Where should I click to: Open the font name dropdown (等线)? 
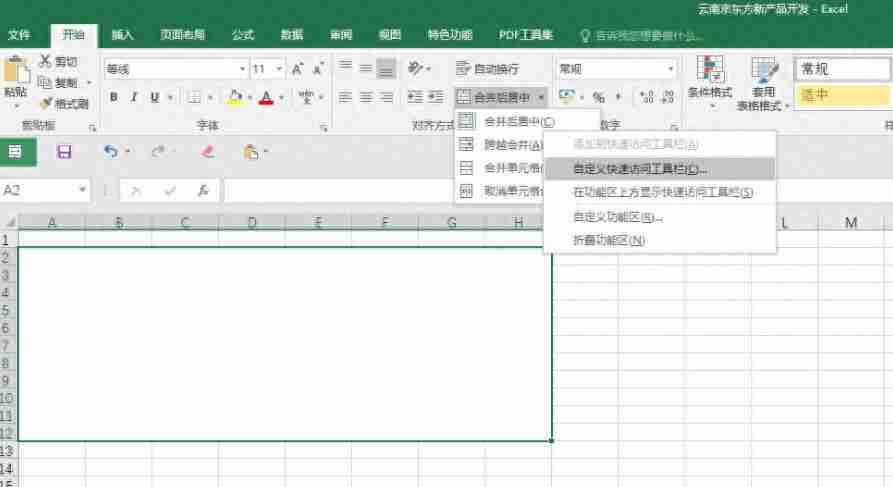[x=242, y=69]
